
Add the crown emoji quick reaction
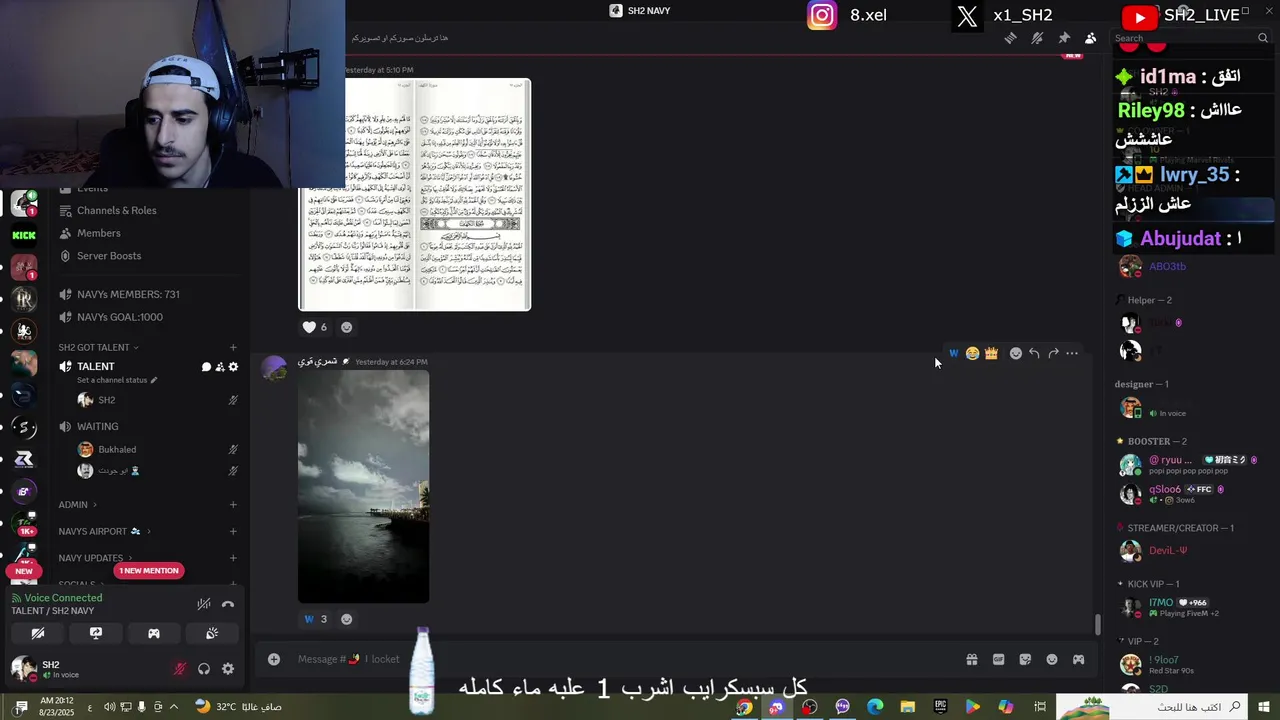[991, 353]
